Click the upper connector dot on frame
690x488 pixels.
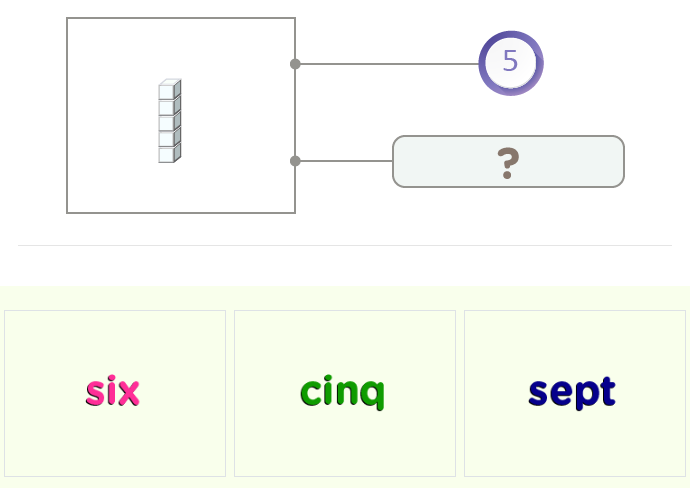[295, 64]
